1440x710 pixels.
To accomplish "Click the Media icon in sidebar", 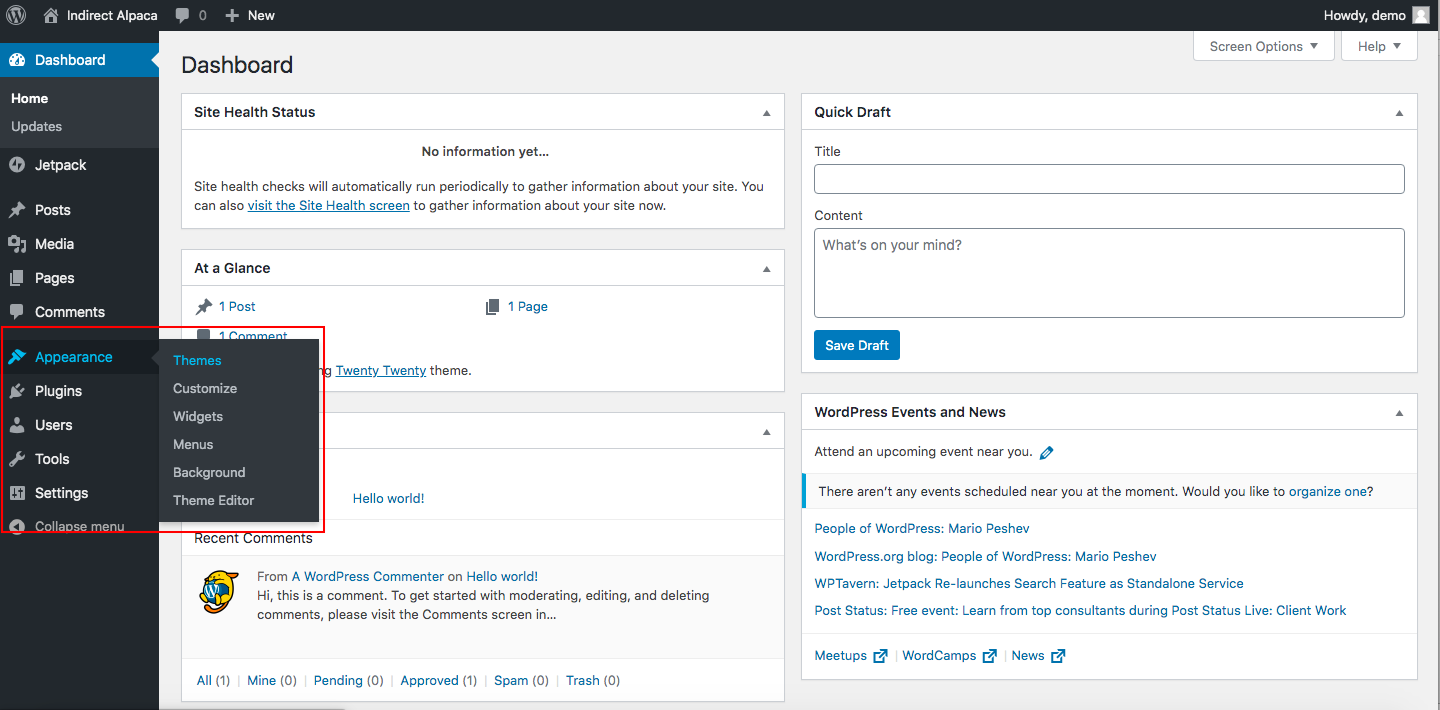I will click(x=17, y=244).
